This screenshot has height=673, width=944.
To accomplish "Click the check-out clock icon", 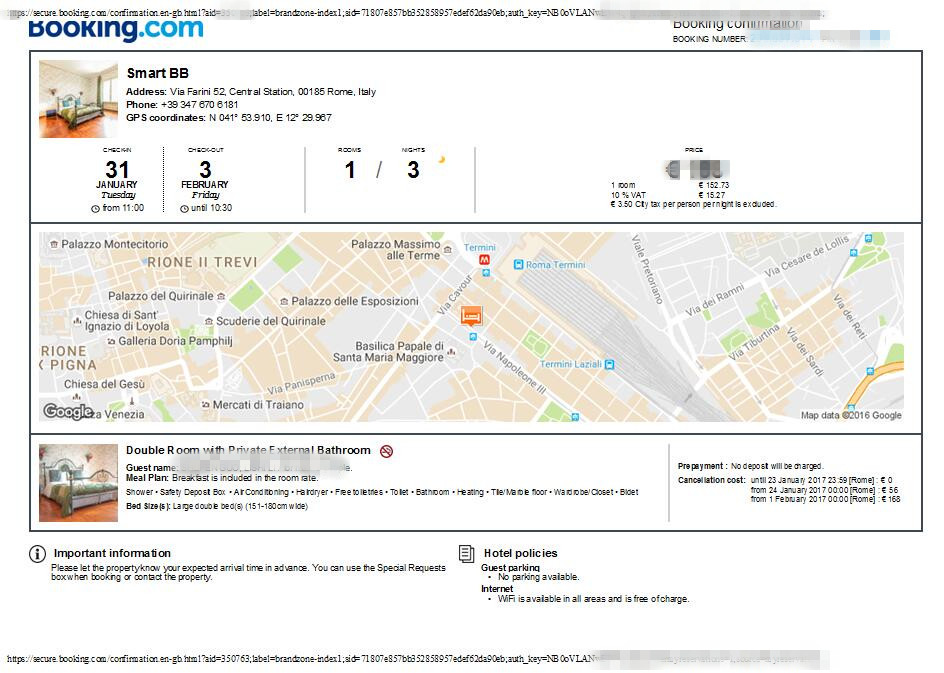I will 184,209.
